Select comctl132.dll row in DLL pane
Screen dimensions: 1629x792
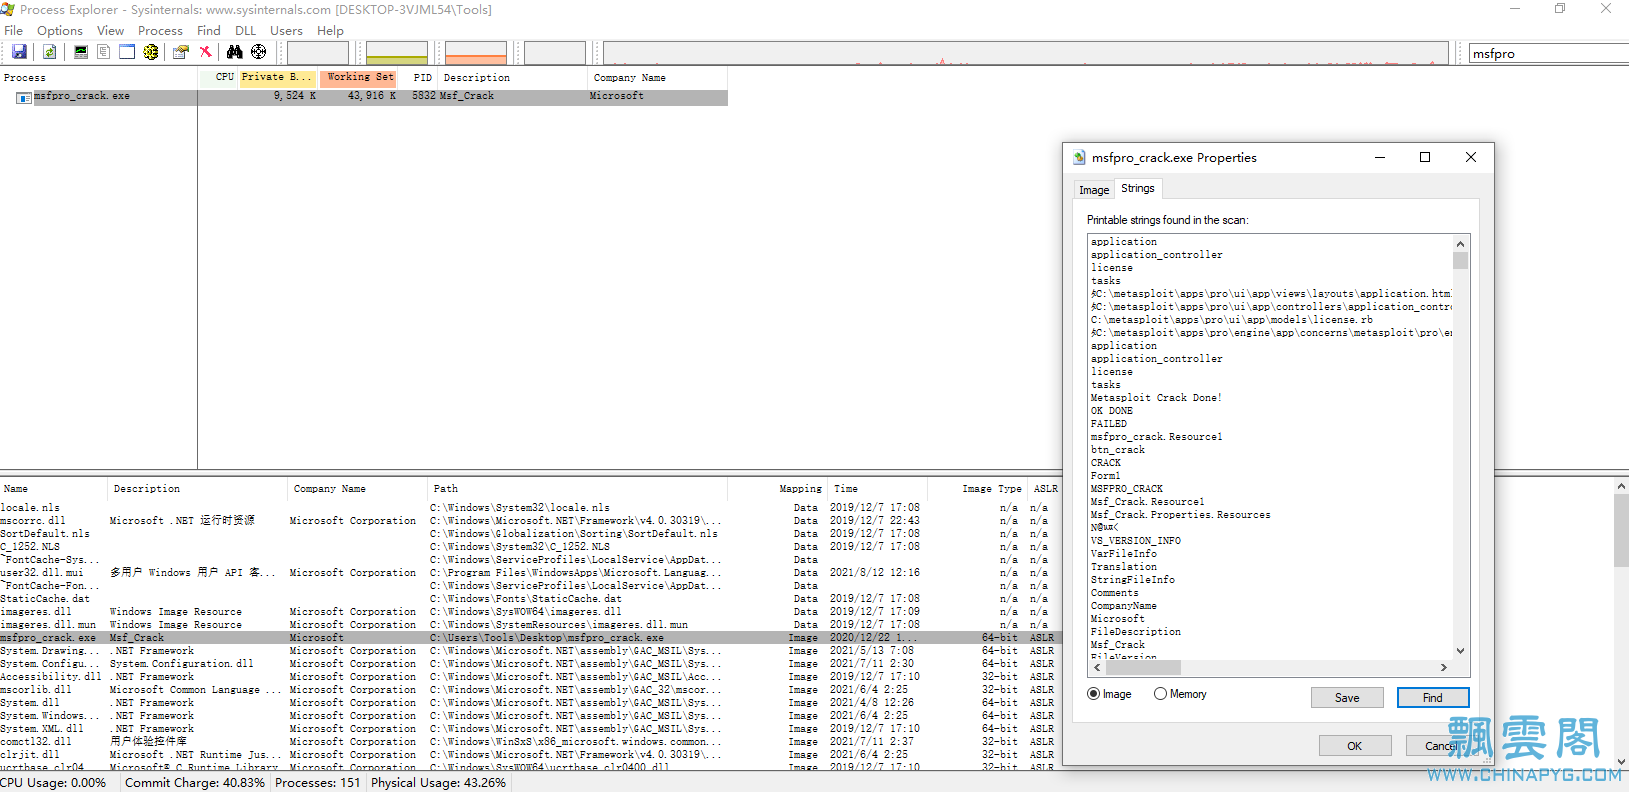tap(530, 742)
